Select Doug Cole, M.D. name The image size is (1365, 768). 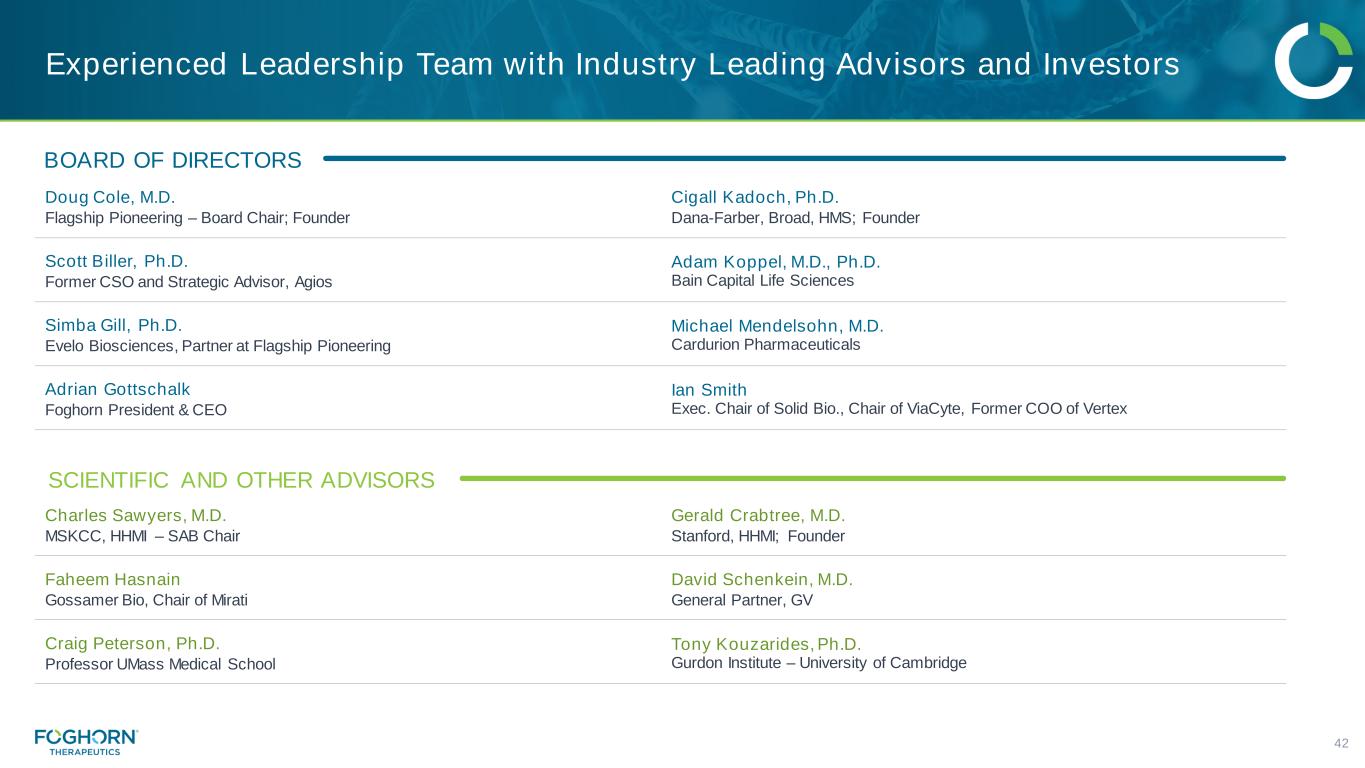pyautogui.click(x=110, y=197)
